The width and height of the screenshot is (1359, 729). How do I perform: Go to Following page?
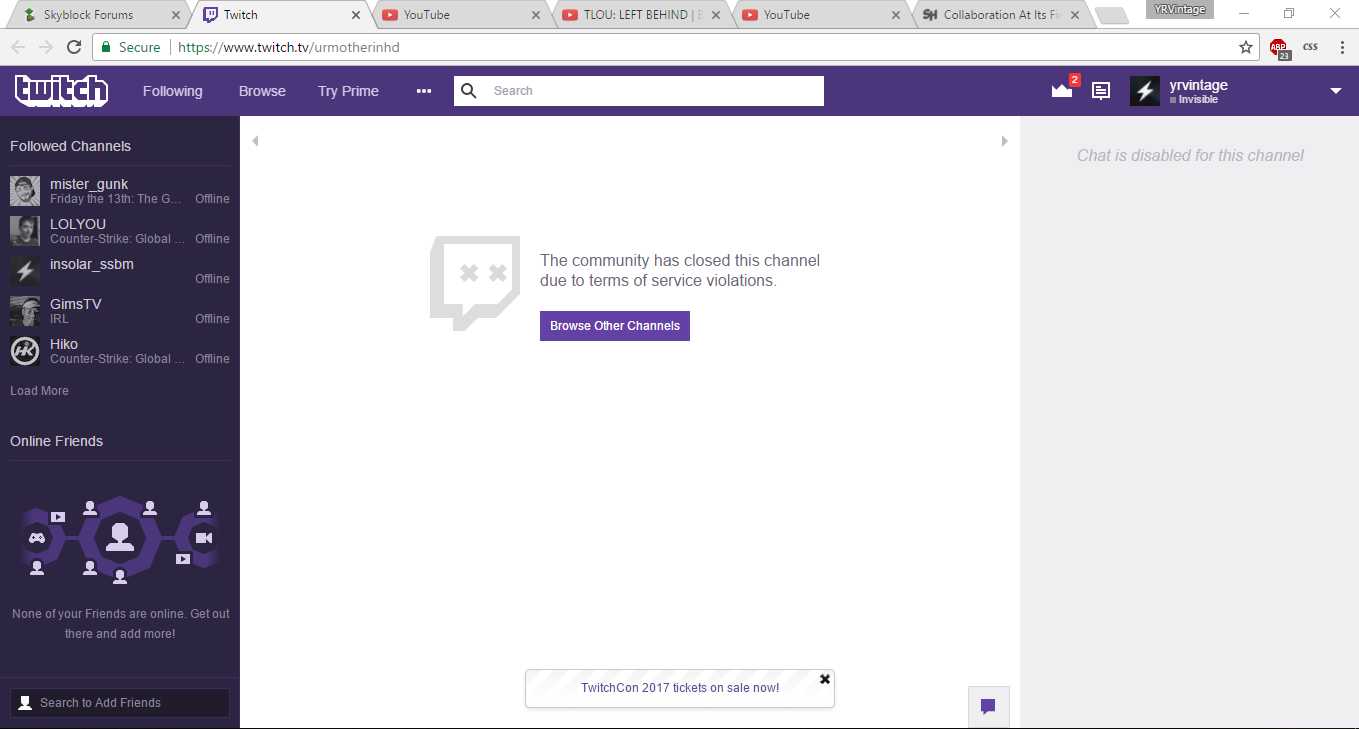[172, 91]
